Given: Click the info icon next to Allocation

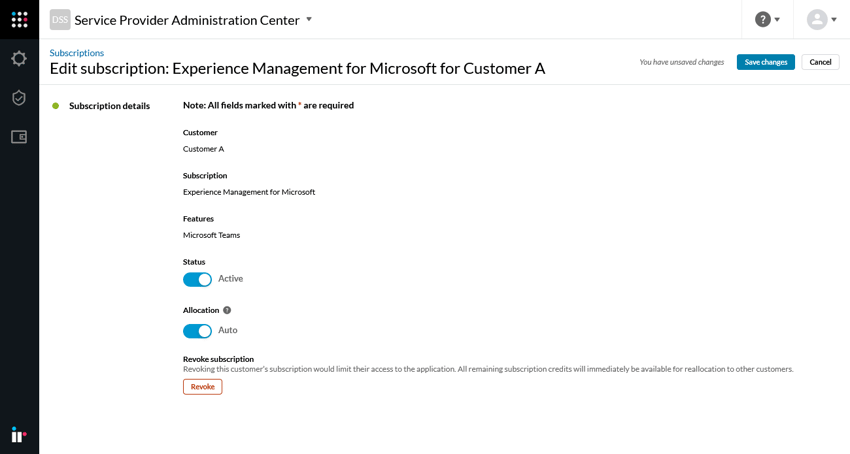Looking at the screenshot, I should coord(227,310).
